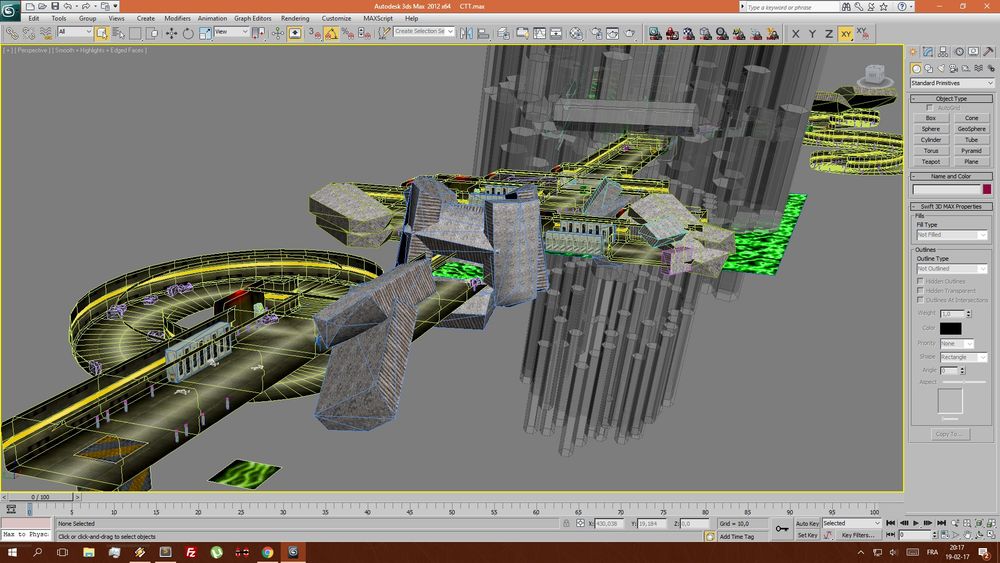
Task: Open the Graph Editors menu
Action: [x=253, y=18]
